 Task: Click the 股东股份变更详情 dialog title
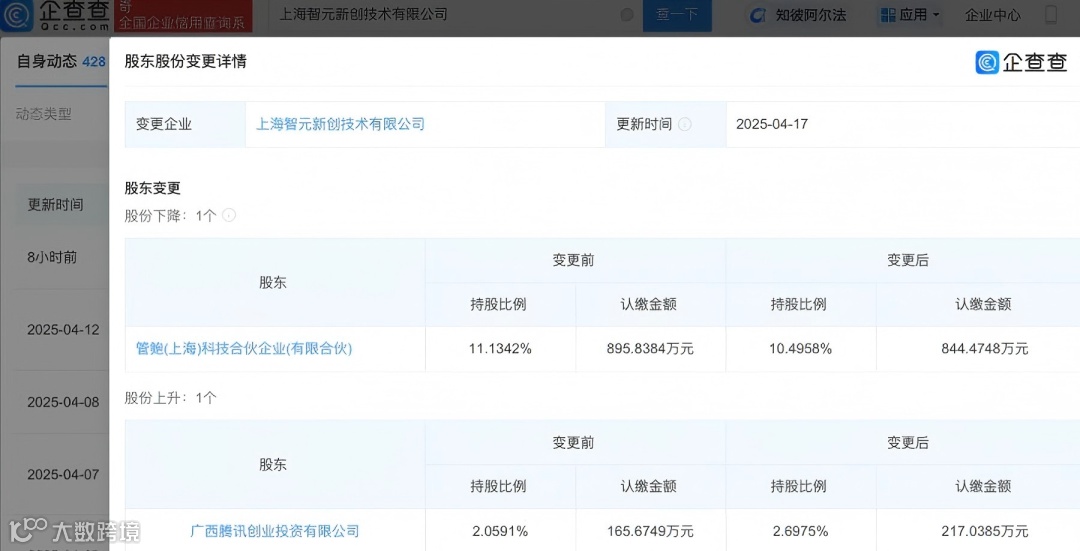click(185, 61)
